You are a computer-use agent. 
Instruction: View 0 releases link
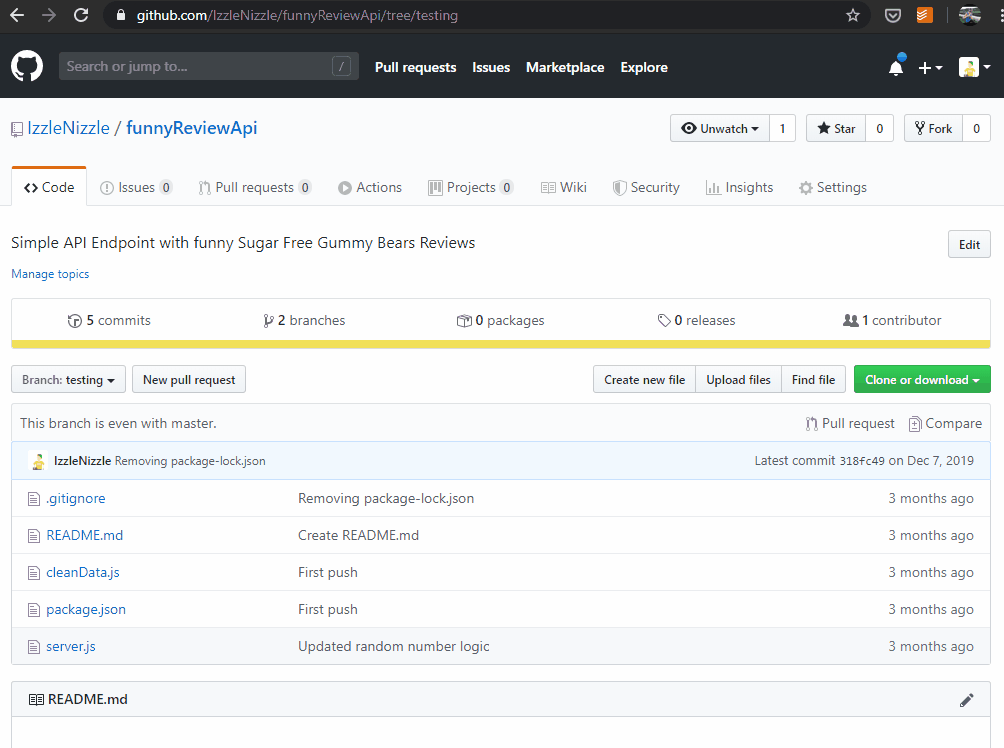(697, 320)
